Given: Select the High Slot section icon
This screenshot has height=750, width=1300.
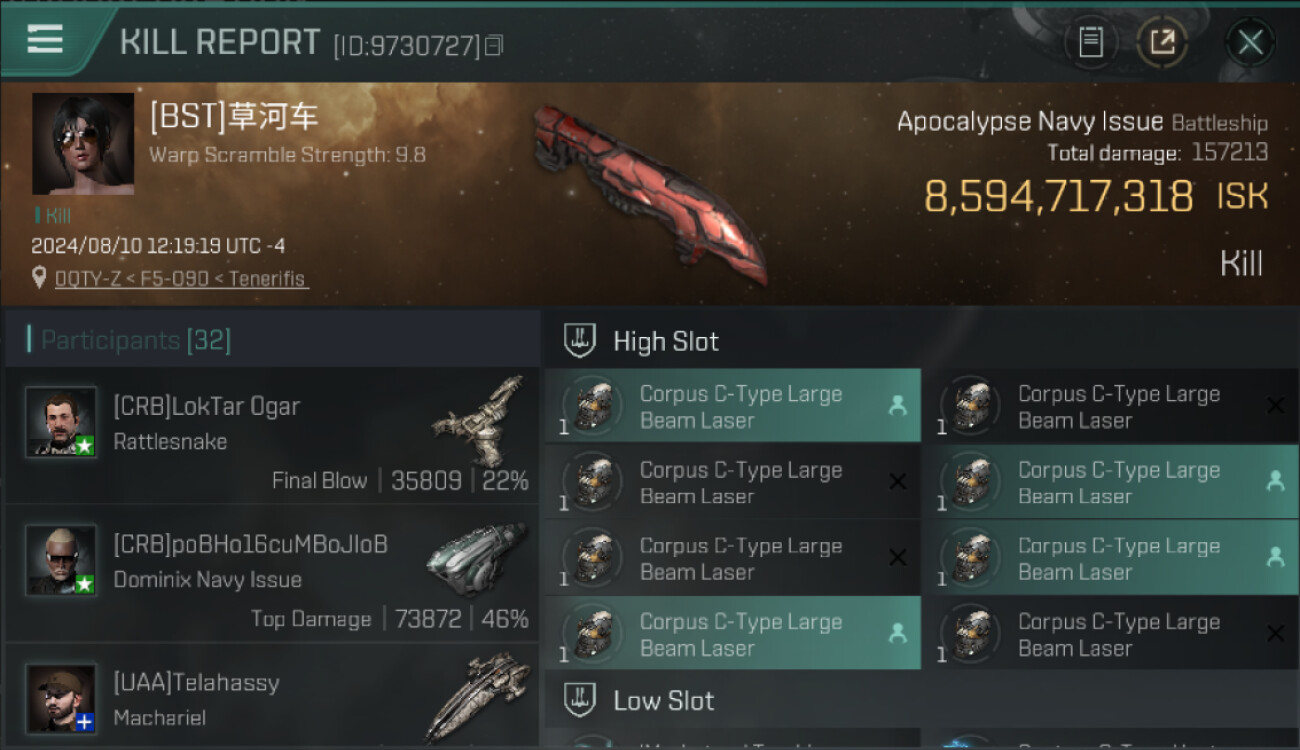Looking at the screenshot, I should (580, 341).
